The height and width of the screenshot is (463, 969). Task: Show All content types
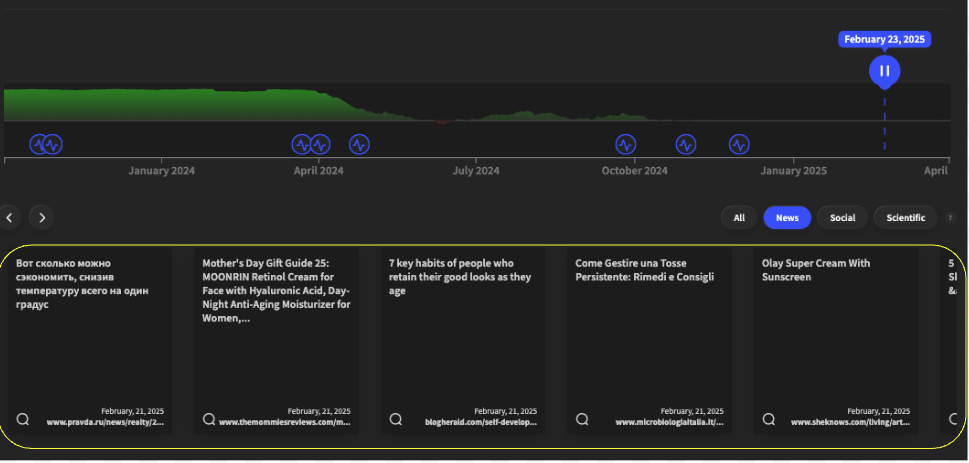739,218
